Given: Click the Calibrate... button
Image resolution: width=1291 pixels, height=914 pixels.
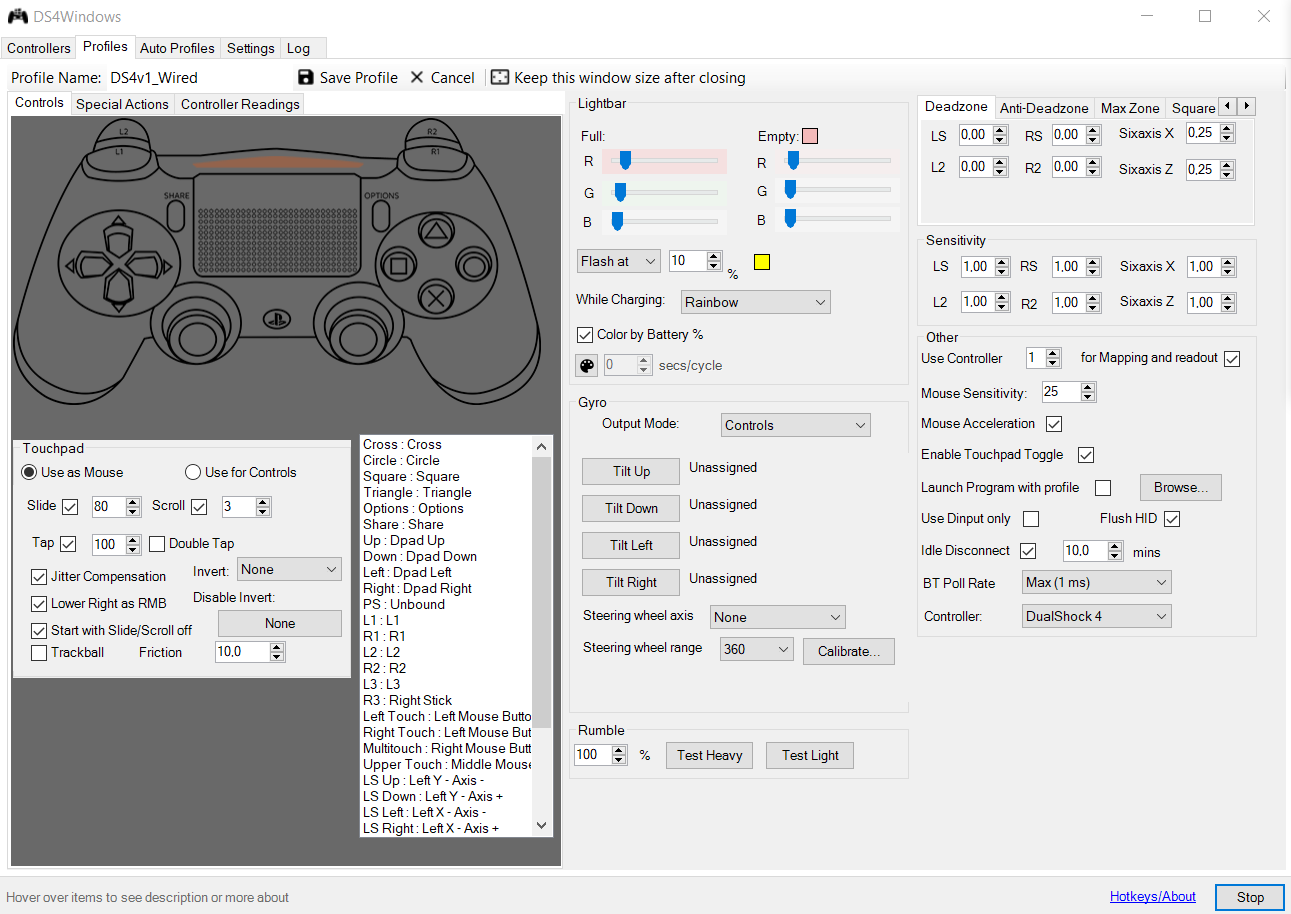Looking at the screenshot, I should click(x=849, y=651).
